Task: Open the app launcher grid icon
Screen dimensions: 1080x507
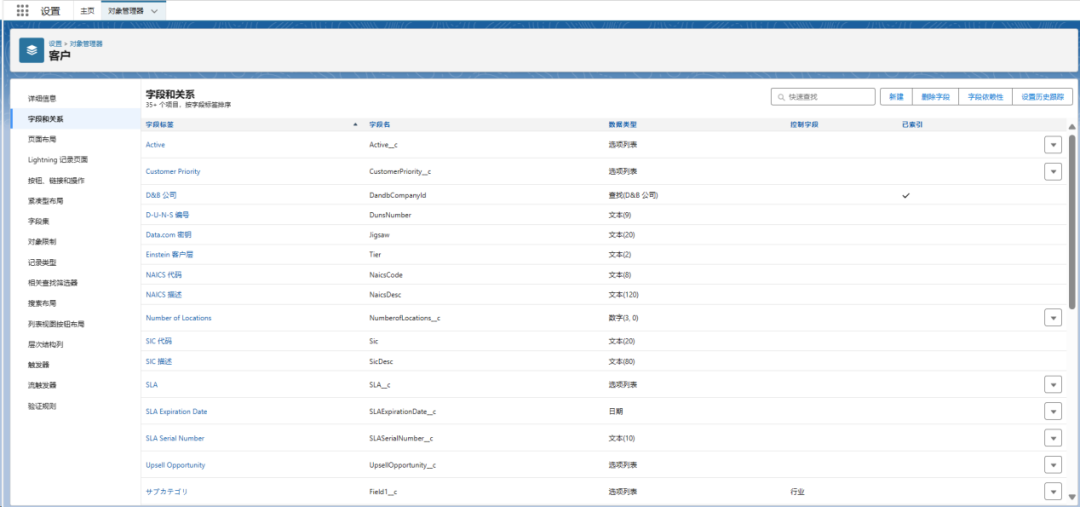Action: (x=23, y=11)
